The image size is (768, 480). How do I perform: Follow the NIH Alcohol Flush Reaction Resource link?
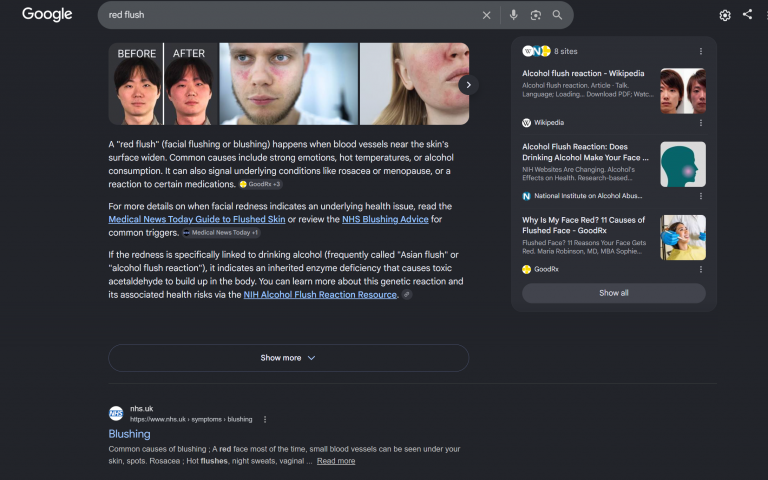point(320,295)
